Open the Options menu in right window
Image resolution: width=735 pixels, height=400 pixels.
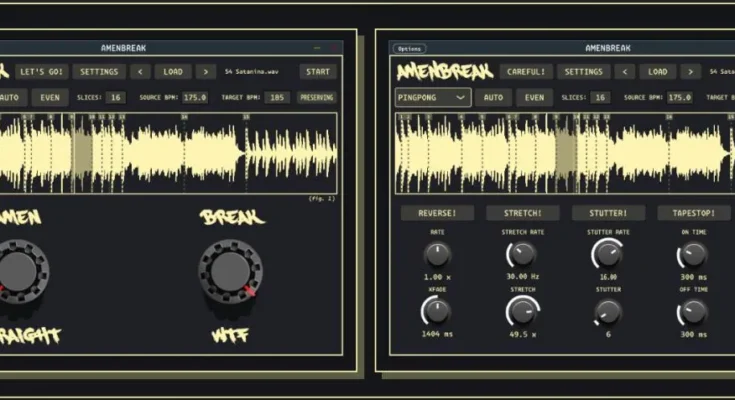point(409,48)
